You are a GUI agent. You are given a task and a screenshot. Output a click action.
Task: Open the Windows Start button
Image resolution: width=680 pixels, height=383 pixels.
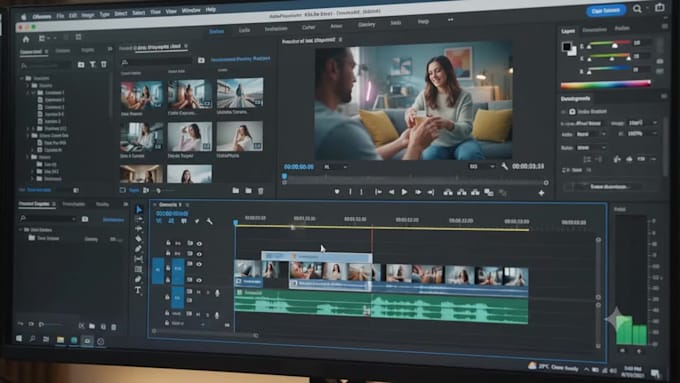coord(19,338)
